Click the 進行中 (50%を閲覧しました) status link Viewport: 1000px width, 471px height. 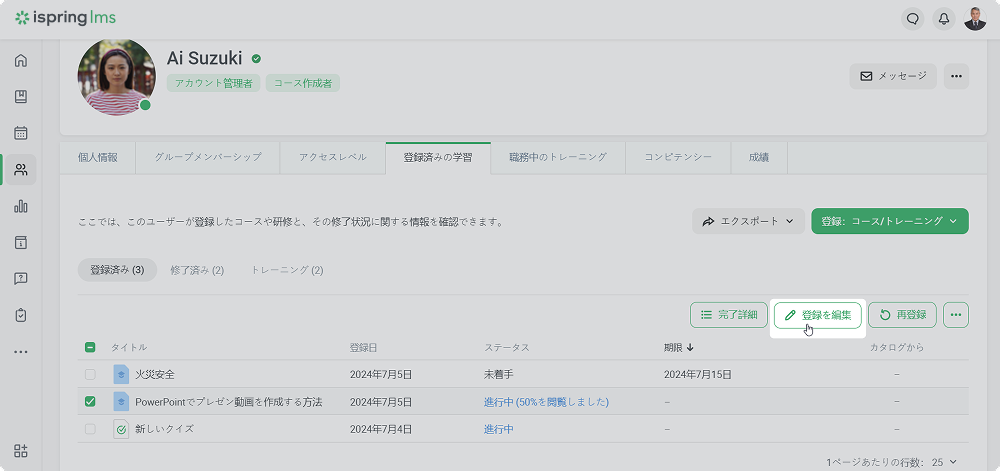[x=546, y=402]
